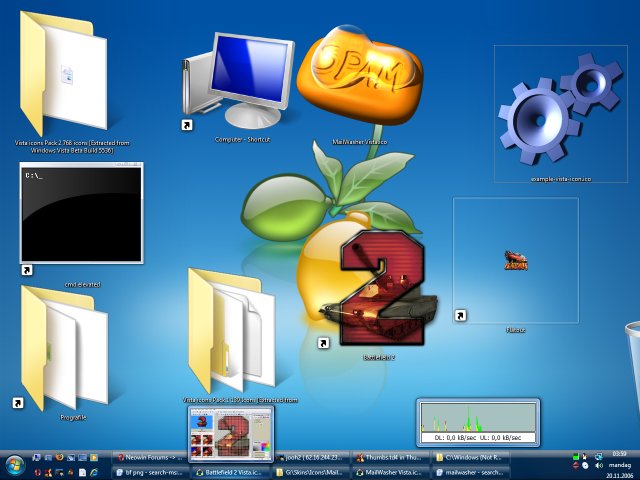Click the network computers tray icon
This screenshot has width=640, height=480.
point(598,457)
